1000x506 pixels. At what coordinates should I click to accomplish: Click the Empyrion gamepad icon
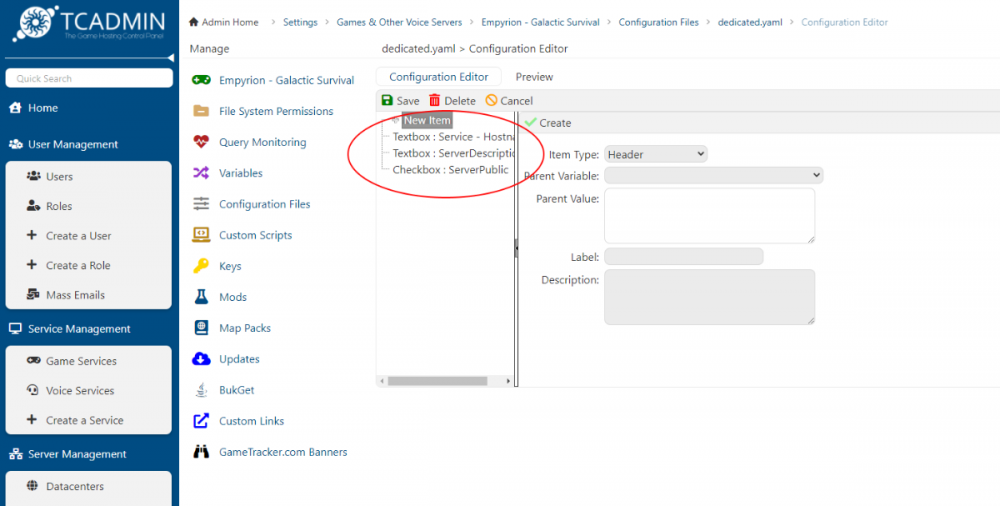click(201, 80)
